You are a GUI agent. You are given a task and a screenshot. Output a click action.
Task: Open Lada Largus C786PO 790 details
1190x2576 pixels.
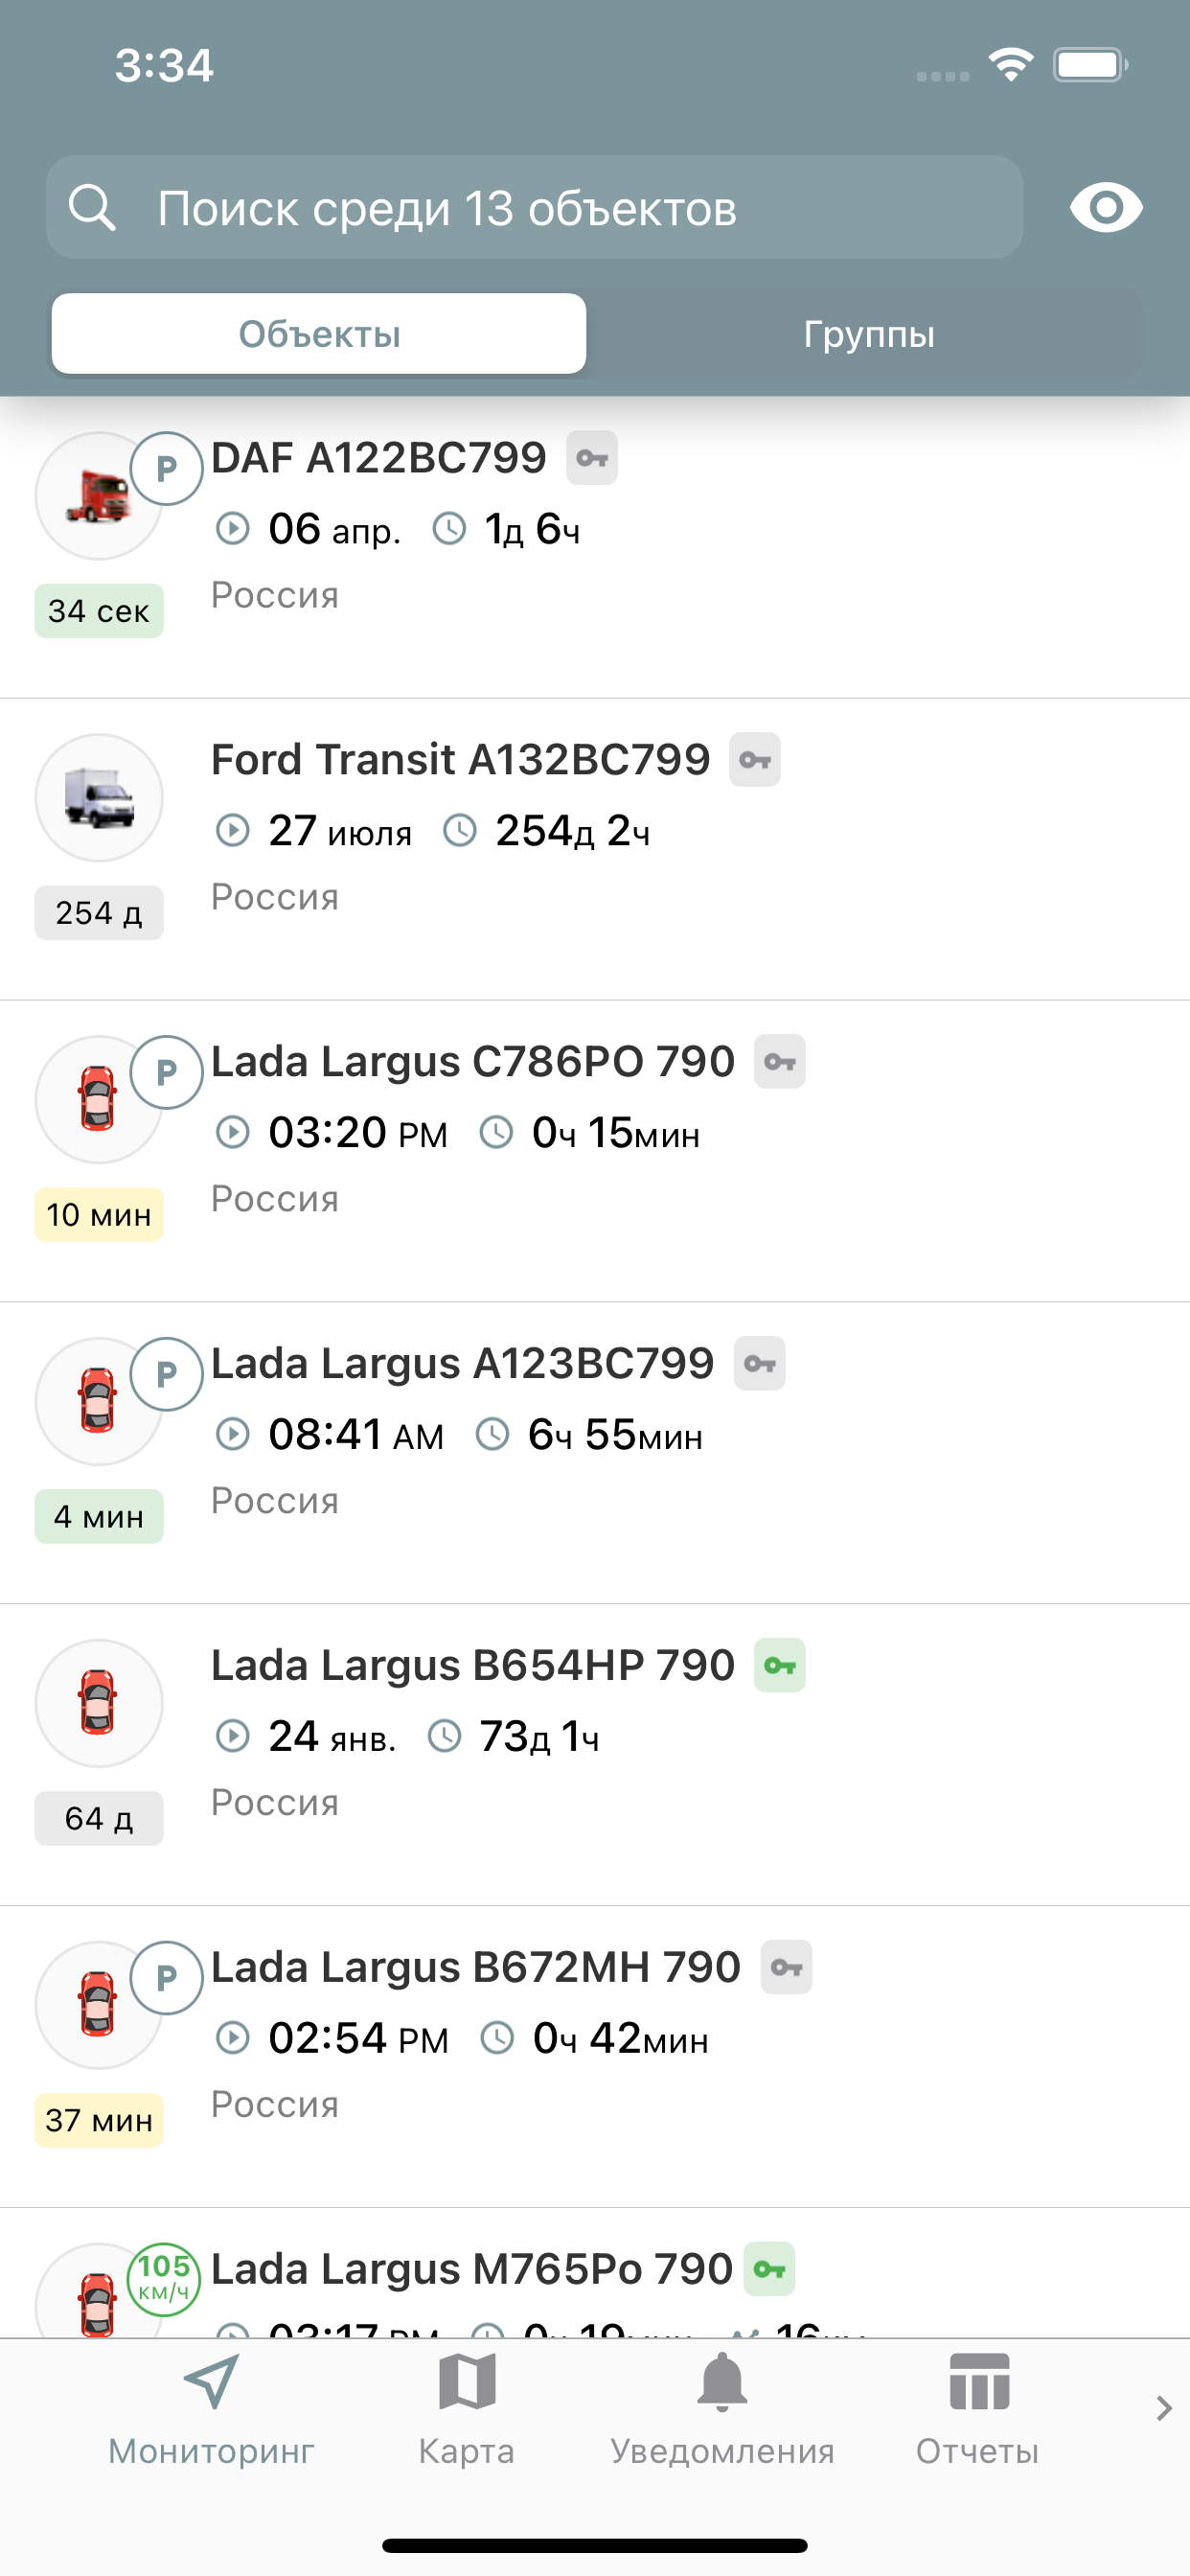[595, 1152]
